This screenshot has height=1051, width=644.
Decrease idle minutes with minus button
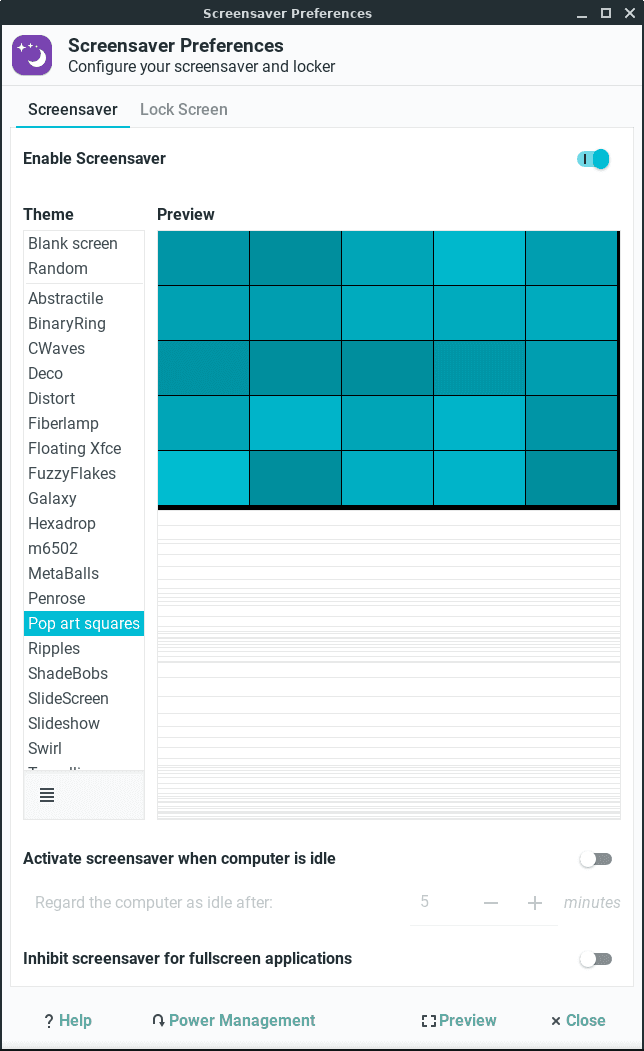[491, 903]
